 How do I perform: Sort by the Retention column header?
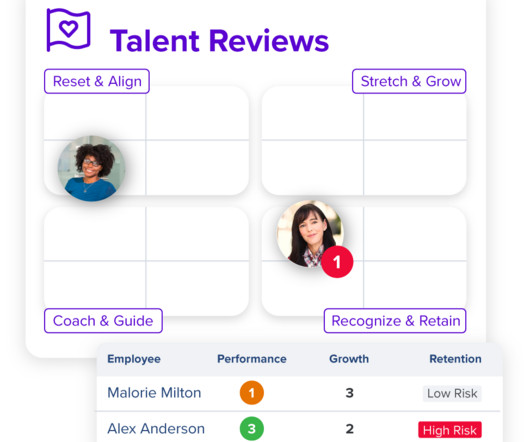[x=455, y=359]
